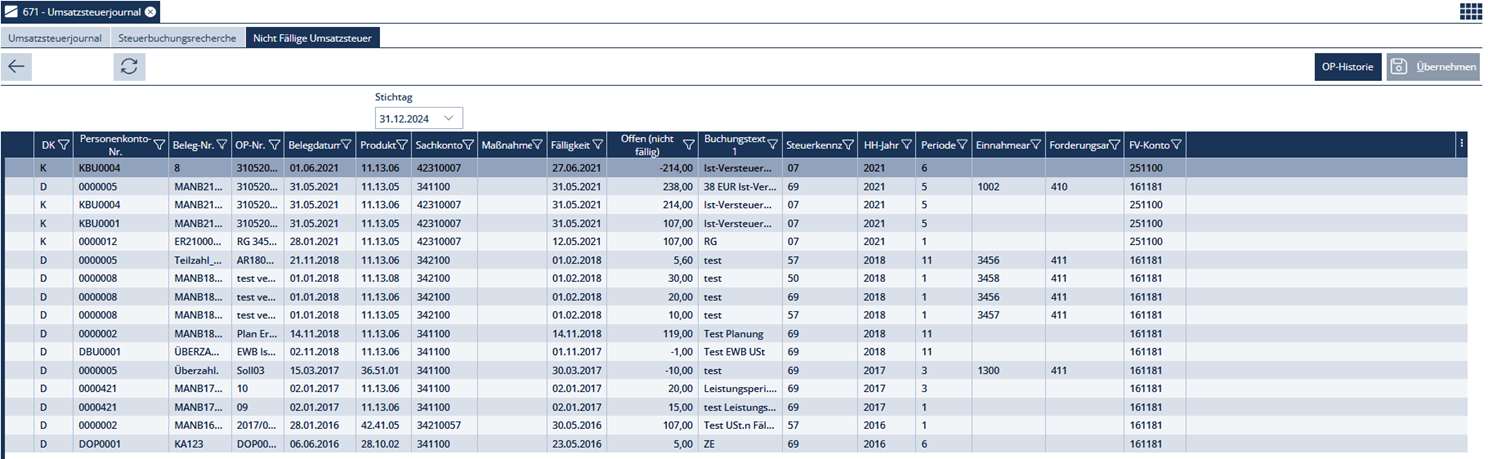Close the 671 Umsatzsteuerjournal window tab
This screenshot has height=459, width=1488.
coord(150,12)
